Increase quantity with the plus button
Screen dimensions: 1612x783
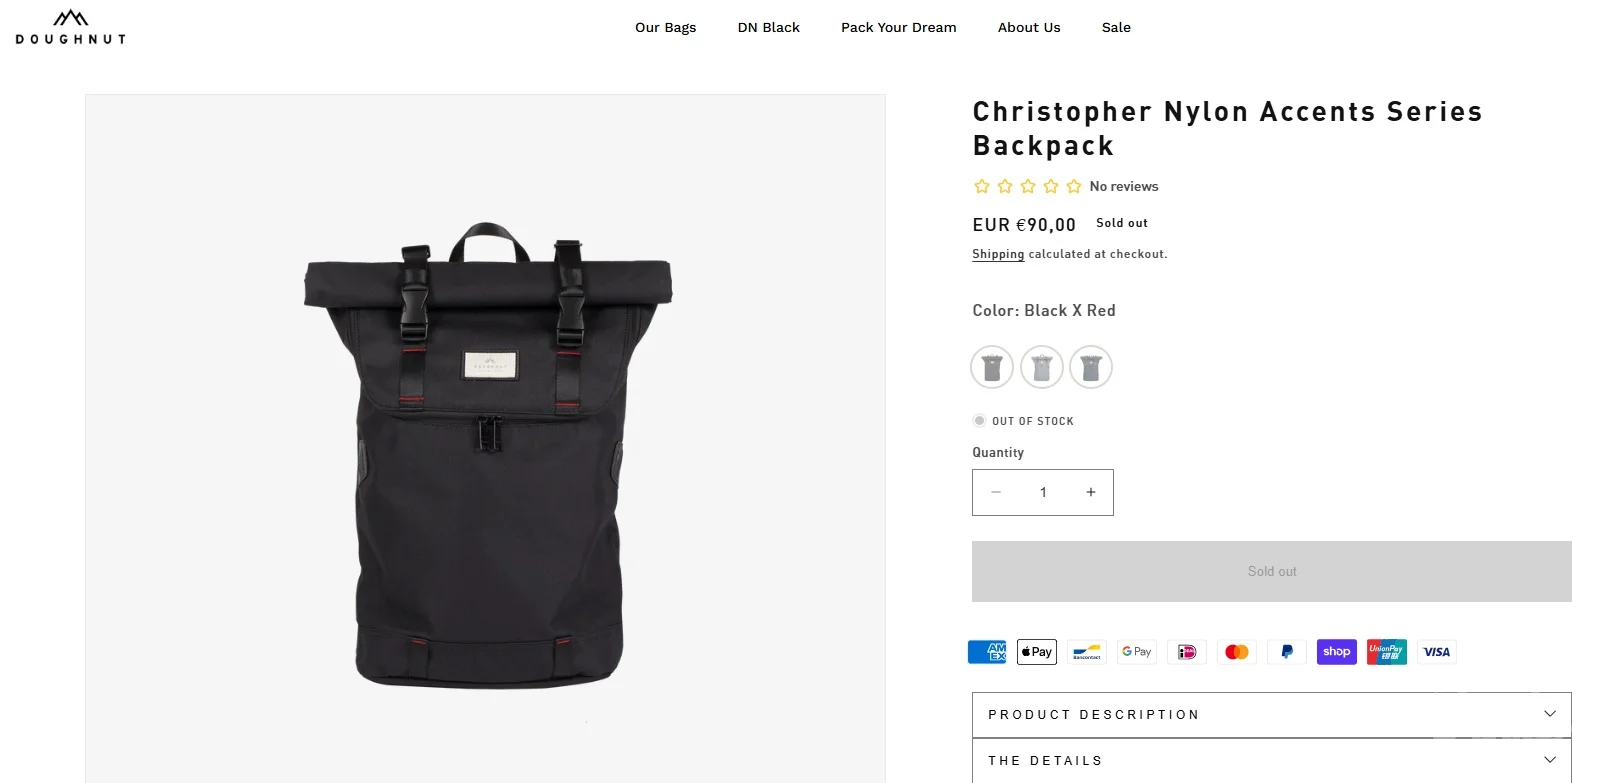coord(1091,492)
